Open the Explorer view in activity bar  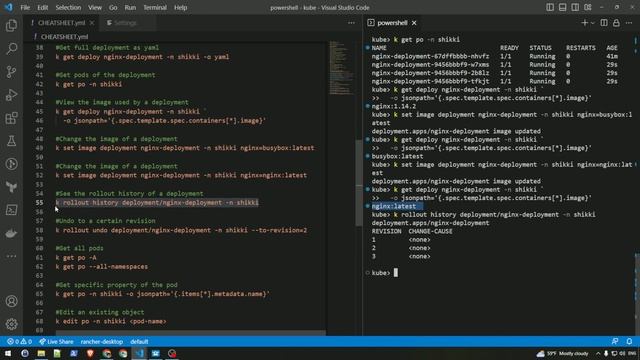pyautogui.click(x=11, y=26)
